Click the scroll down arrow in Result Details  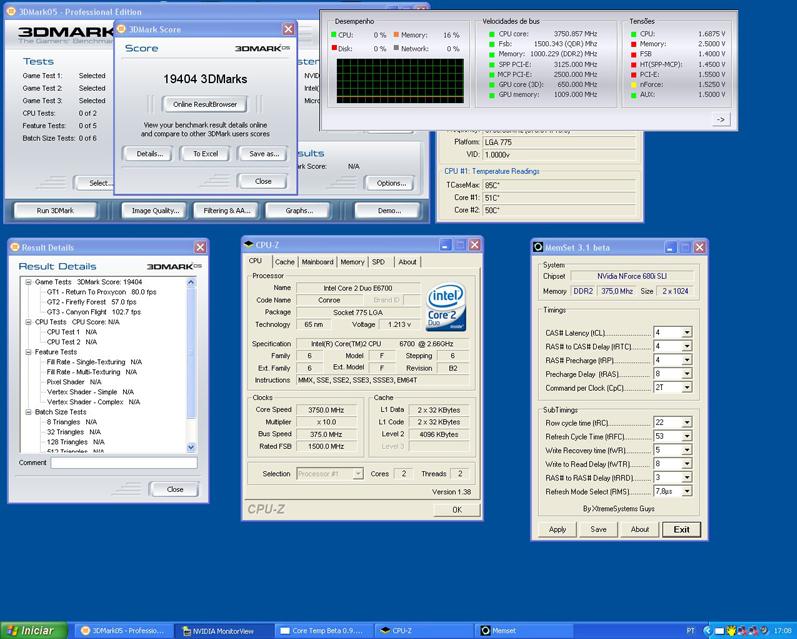(x=191, y=447)
